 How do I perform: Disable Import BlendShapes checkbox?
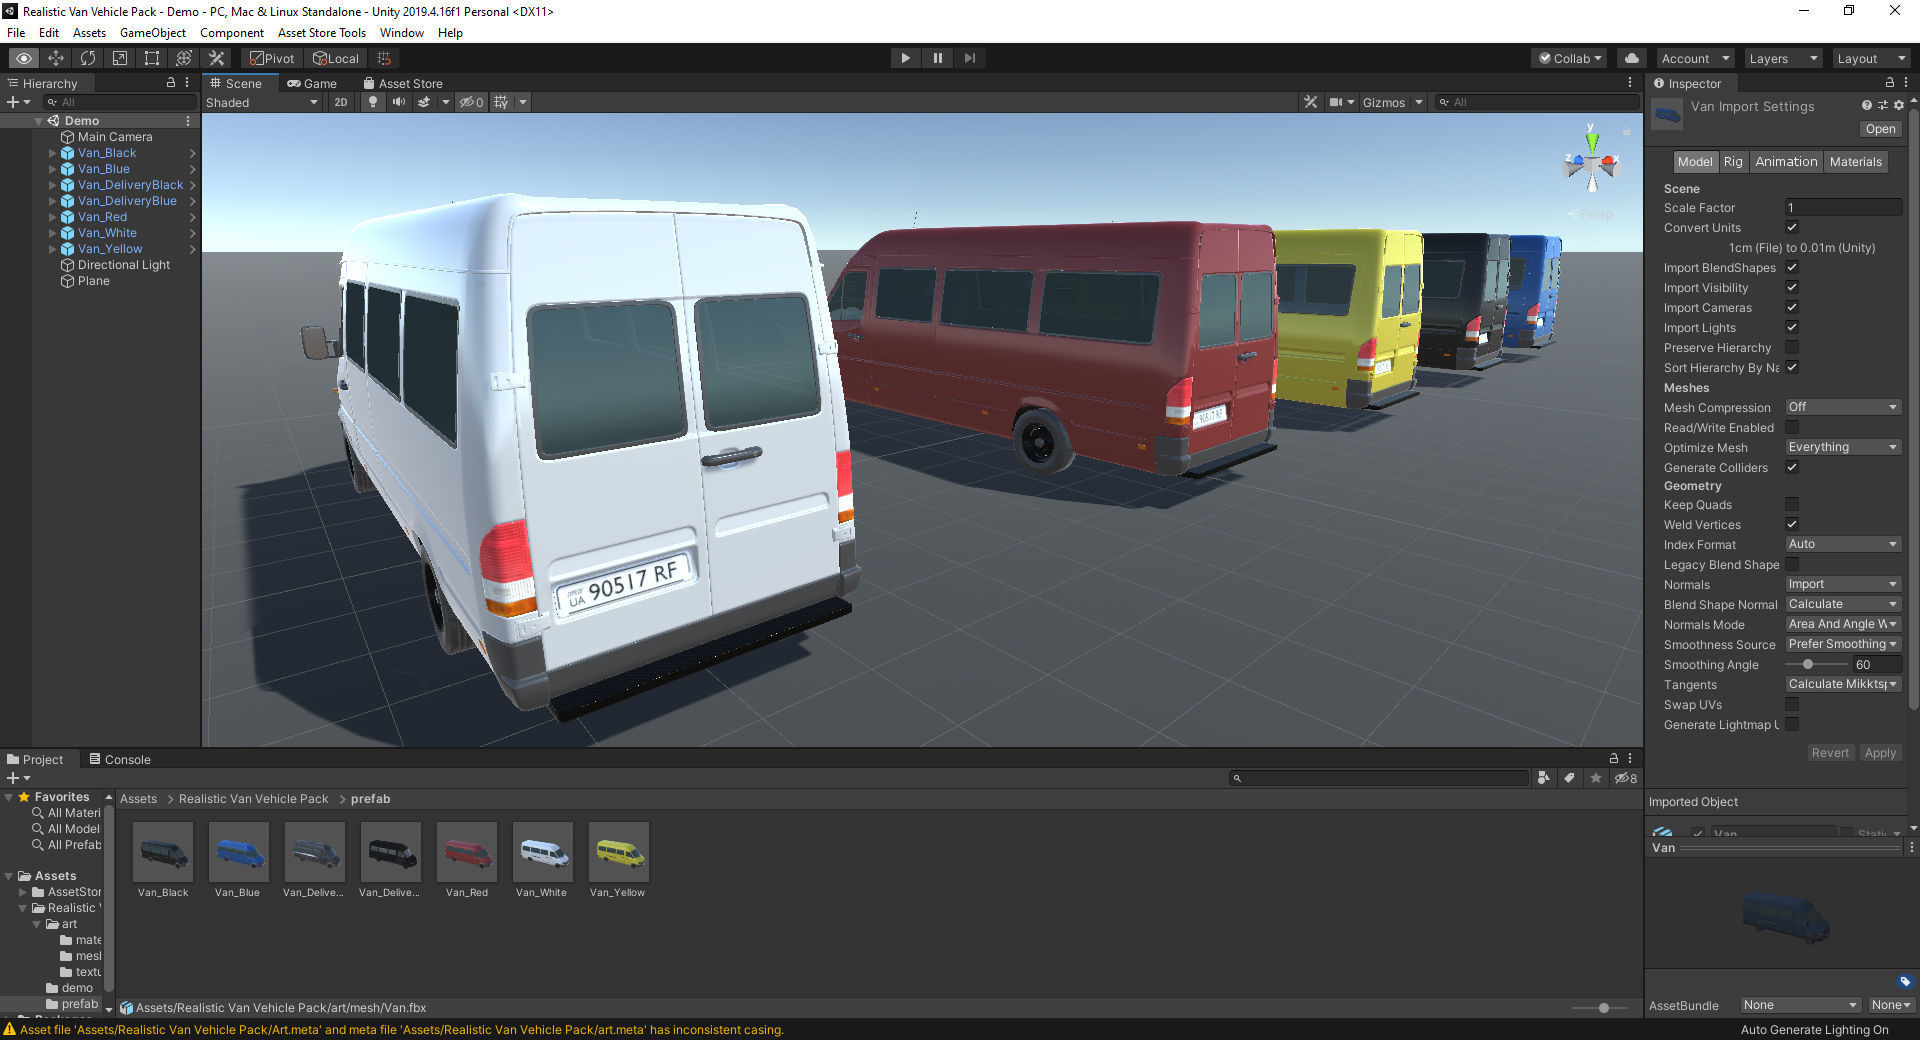click(x=1792, y=267)
